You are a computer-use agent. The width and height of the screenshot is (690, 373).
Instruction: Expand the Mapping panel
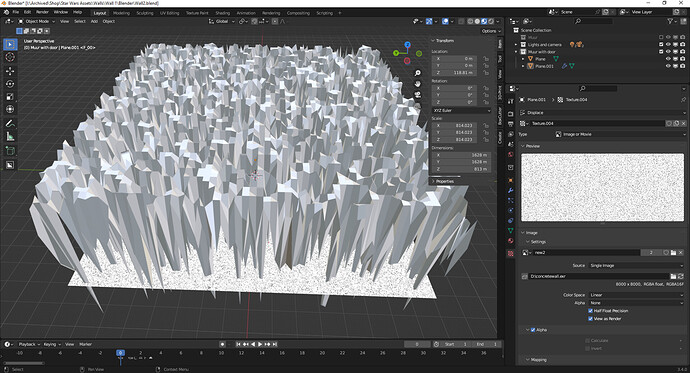(536, 360)
